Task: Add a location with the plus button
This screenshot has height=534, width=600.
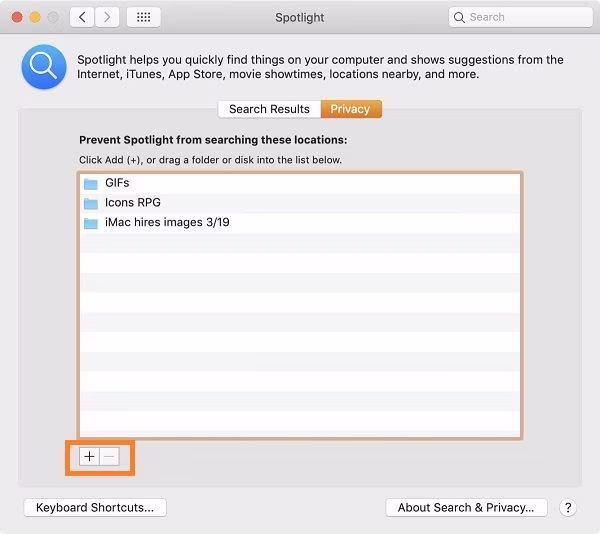Action: click(89, 456)
